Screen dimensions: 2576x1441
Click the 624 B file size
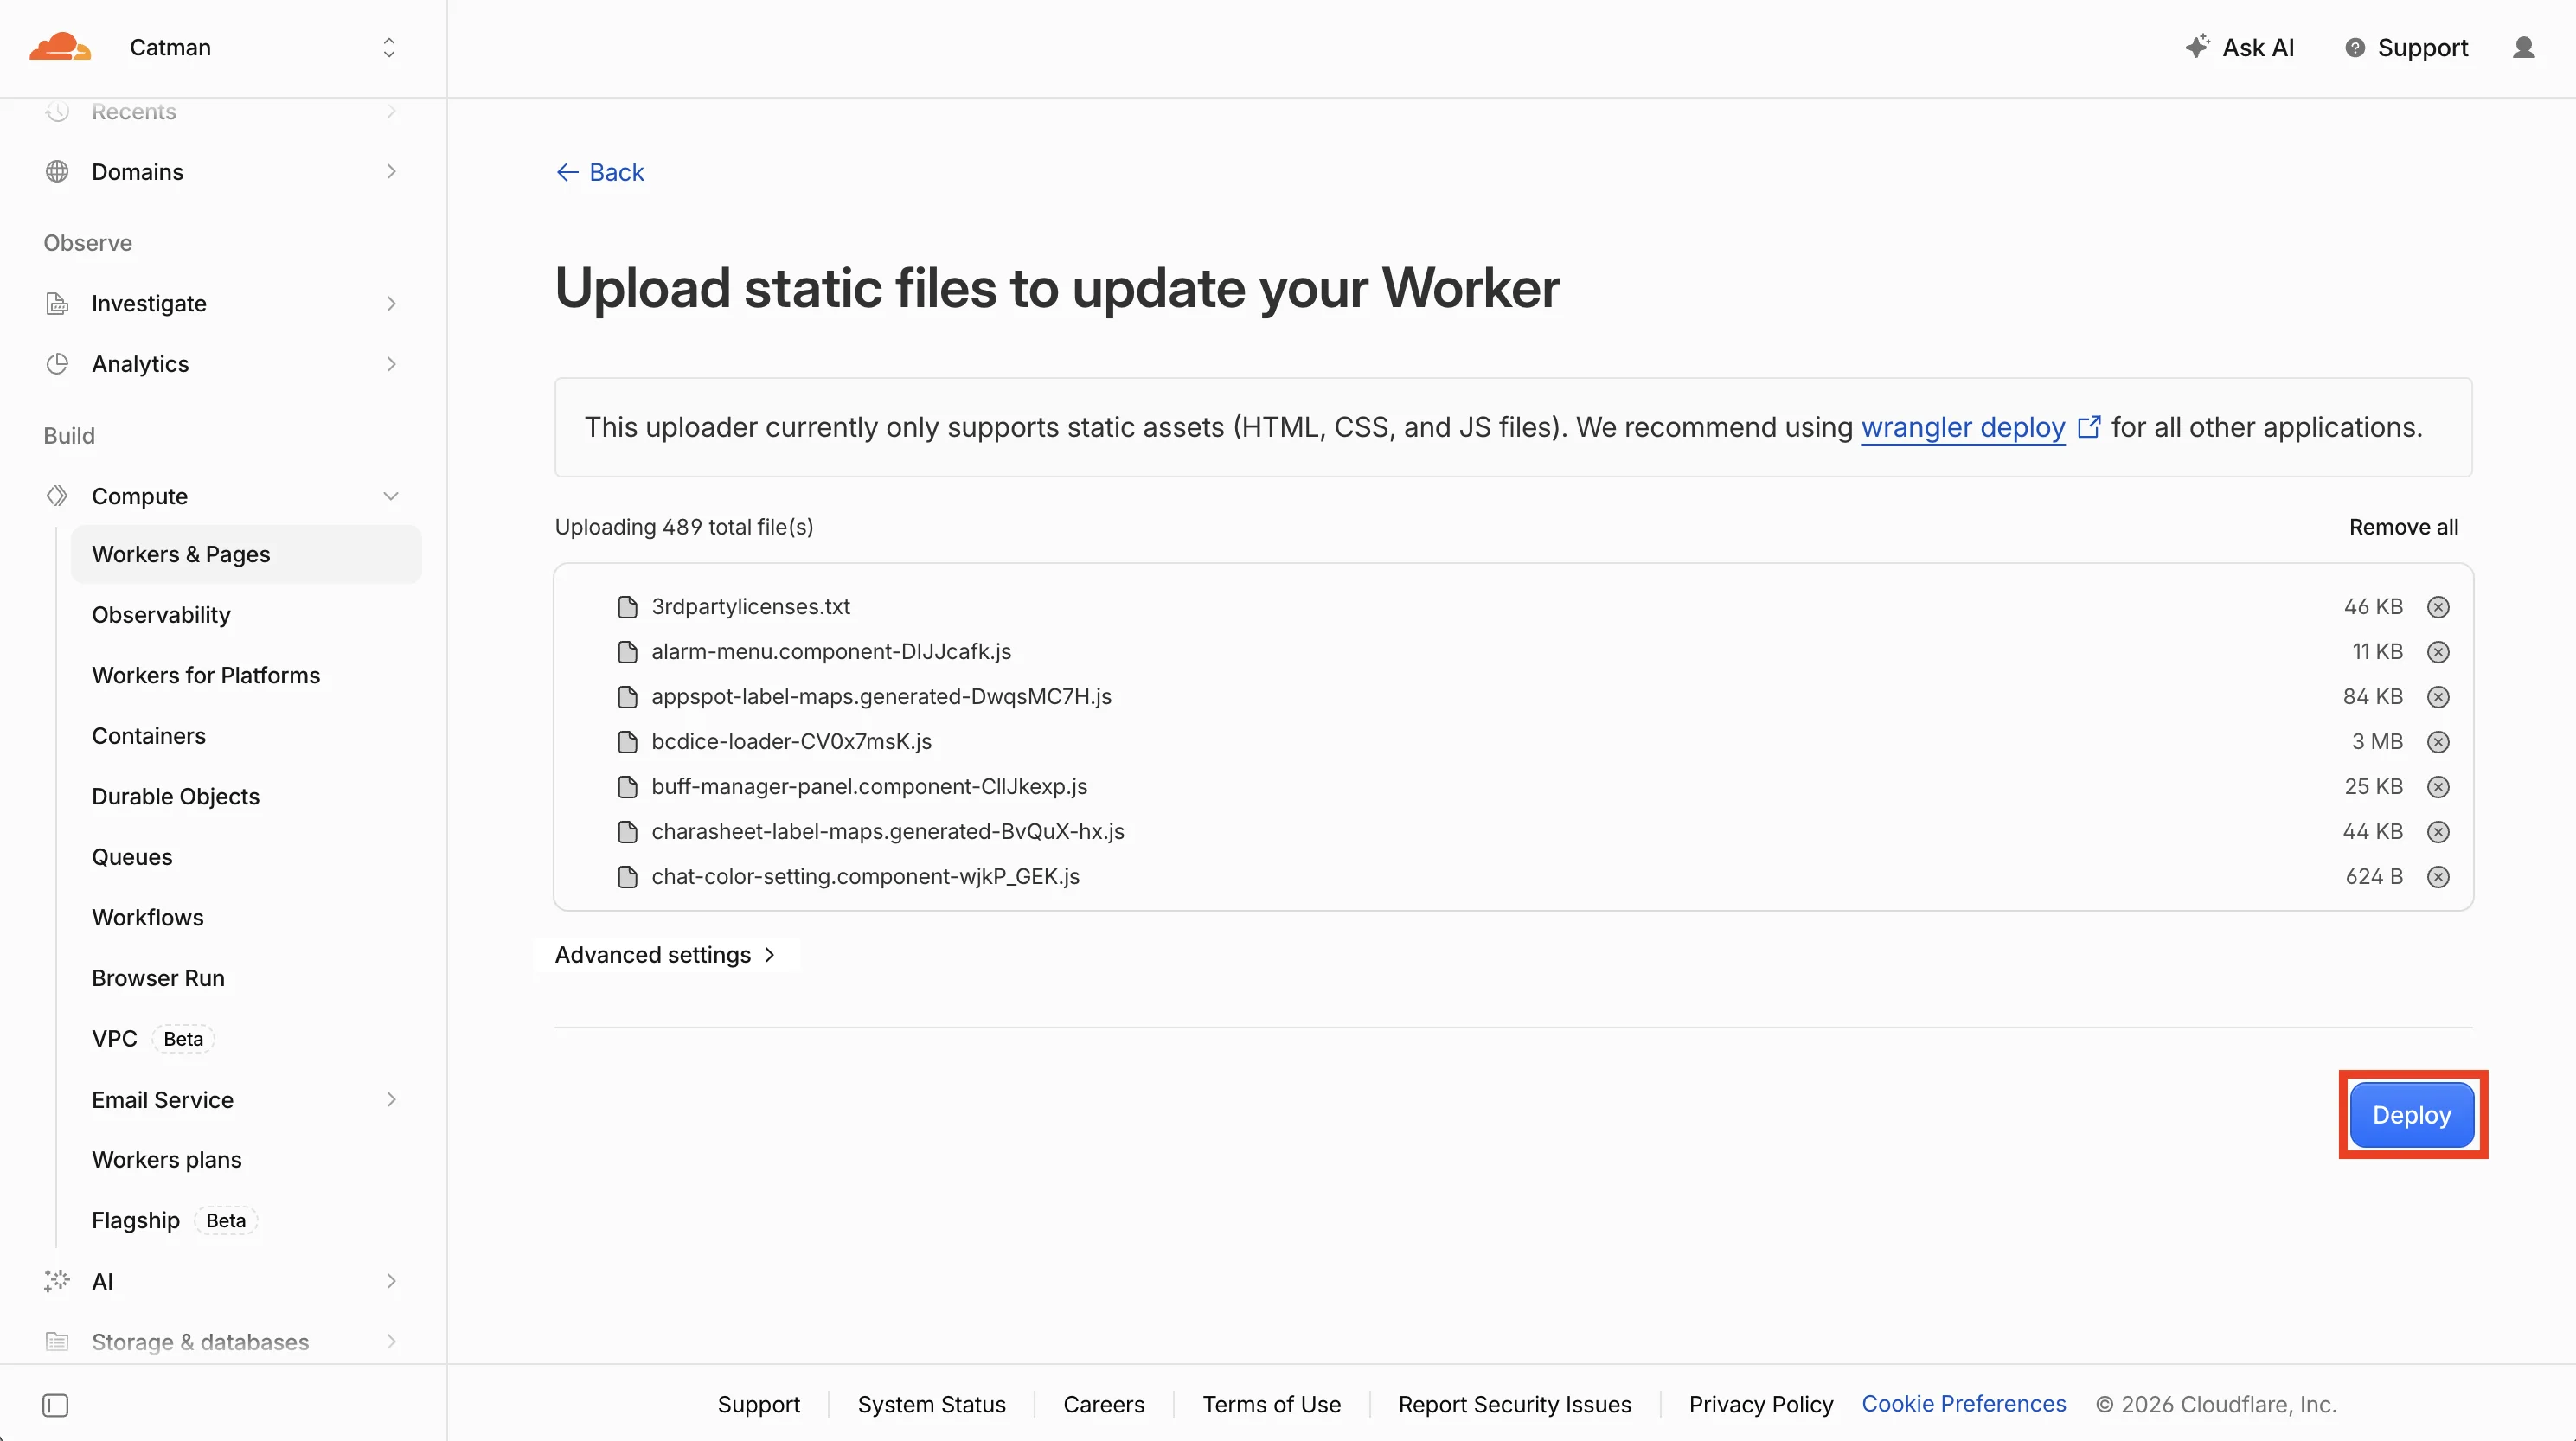coord(2374,877)
